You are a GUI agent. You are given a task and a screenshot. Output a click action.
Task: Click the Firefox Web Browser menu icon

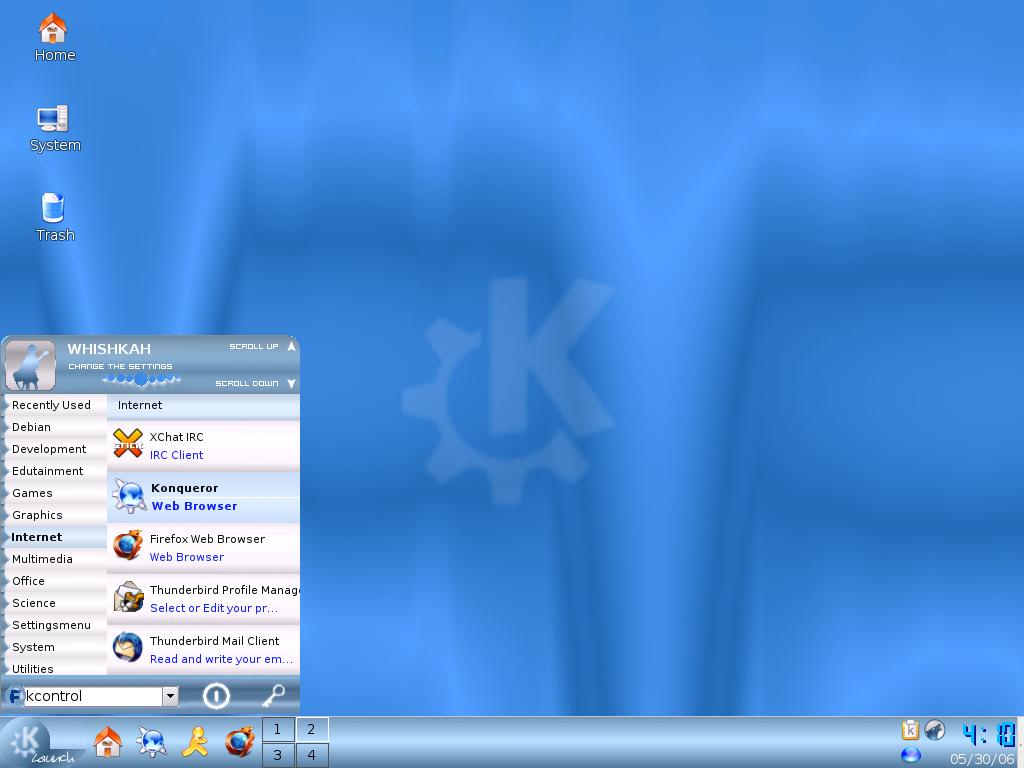click(x=128, y=545)
